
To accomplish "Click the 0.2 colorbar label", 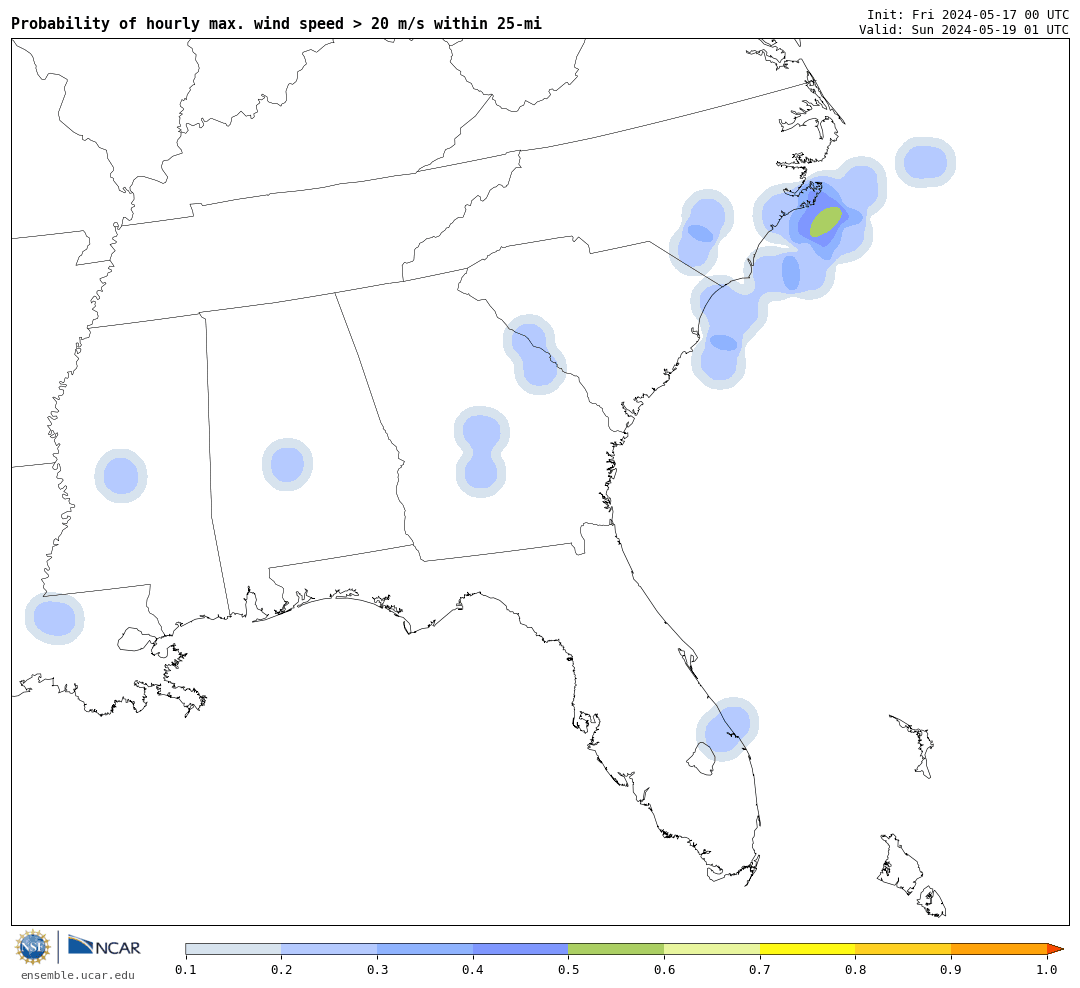I will coord(282,970).
